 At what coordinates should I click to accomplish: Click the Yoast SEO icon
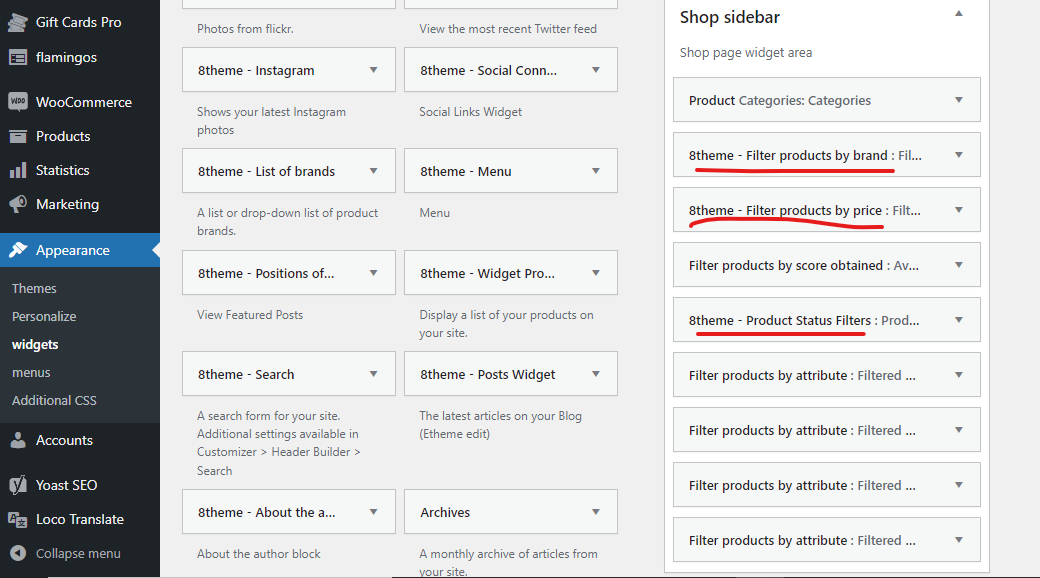18,485
